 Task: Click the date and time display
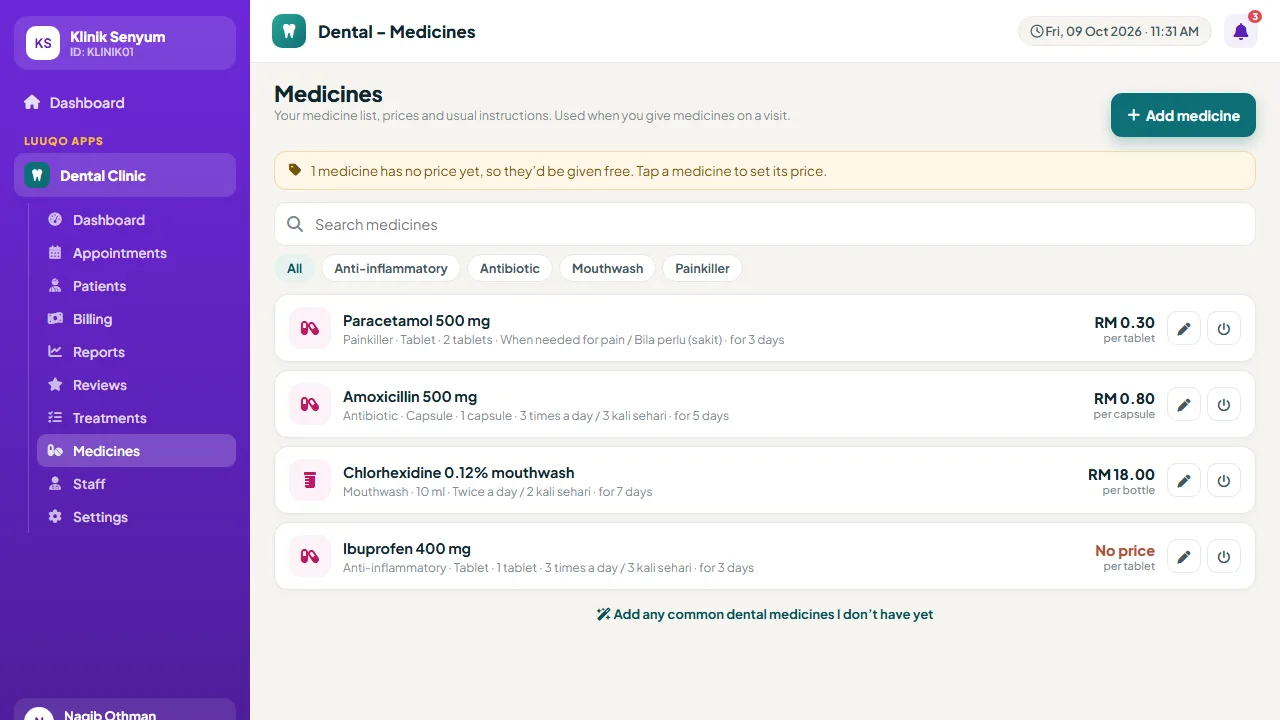coord(1114,31)
